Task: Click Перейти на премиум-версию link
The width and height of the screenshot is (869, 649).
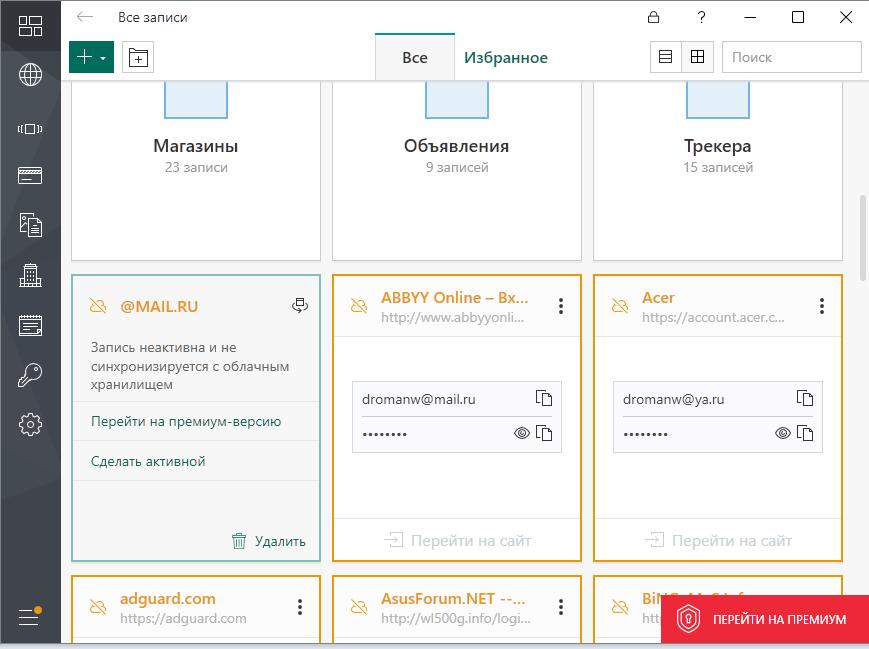Action: tap(186, 421)
